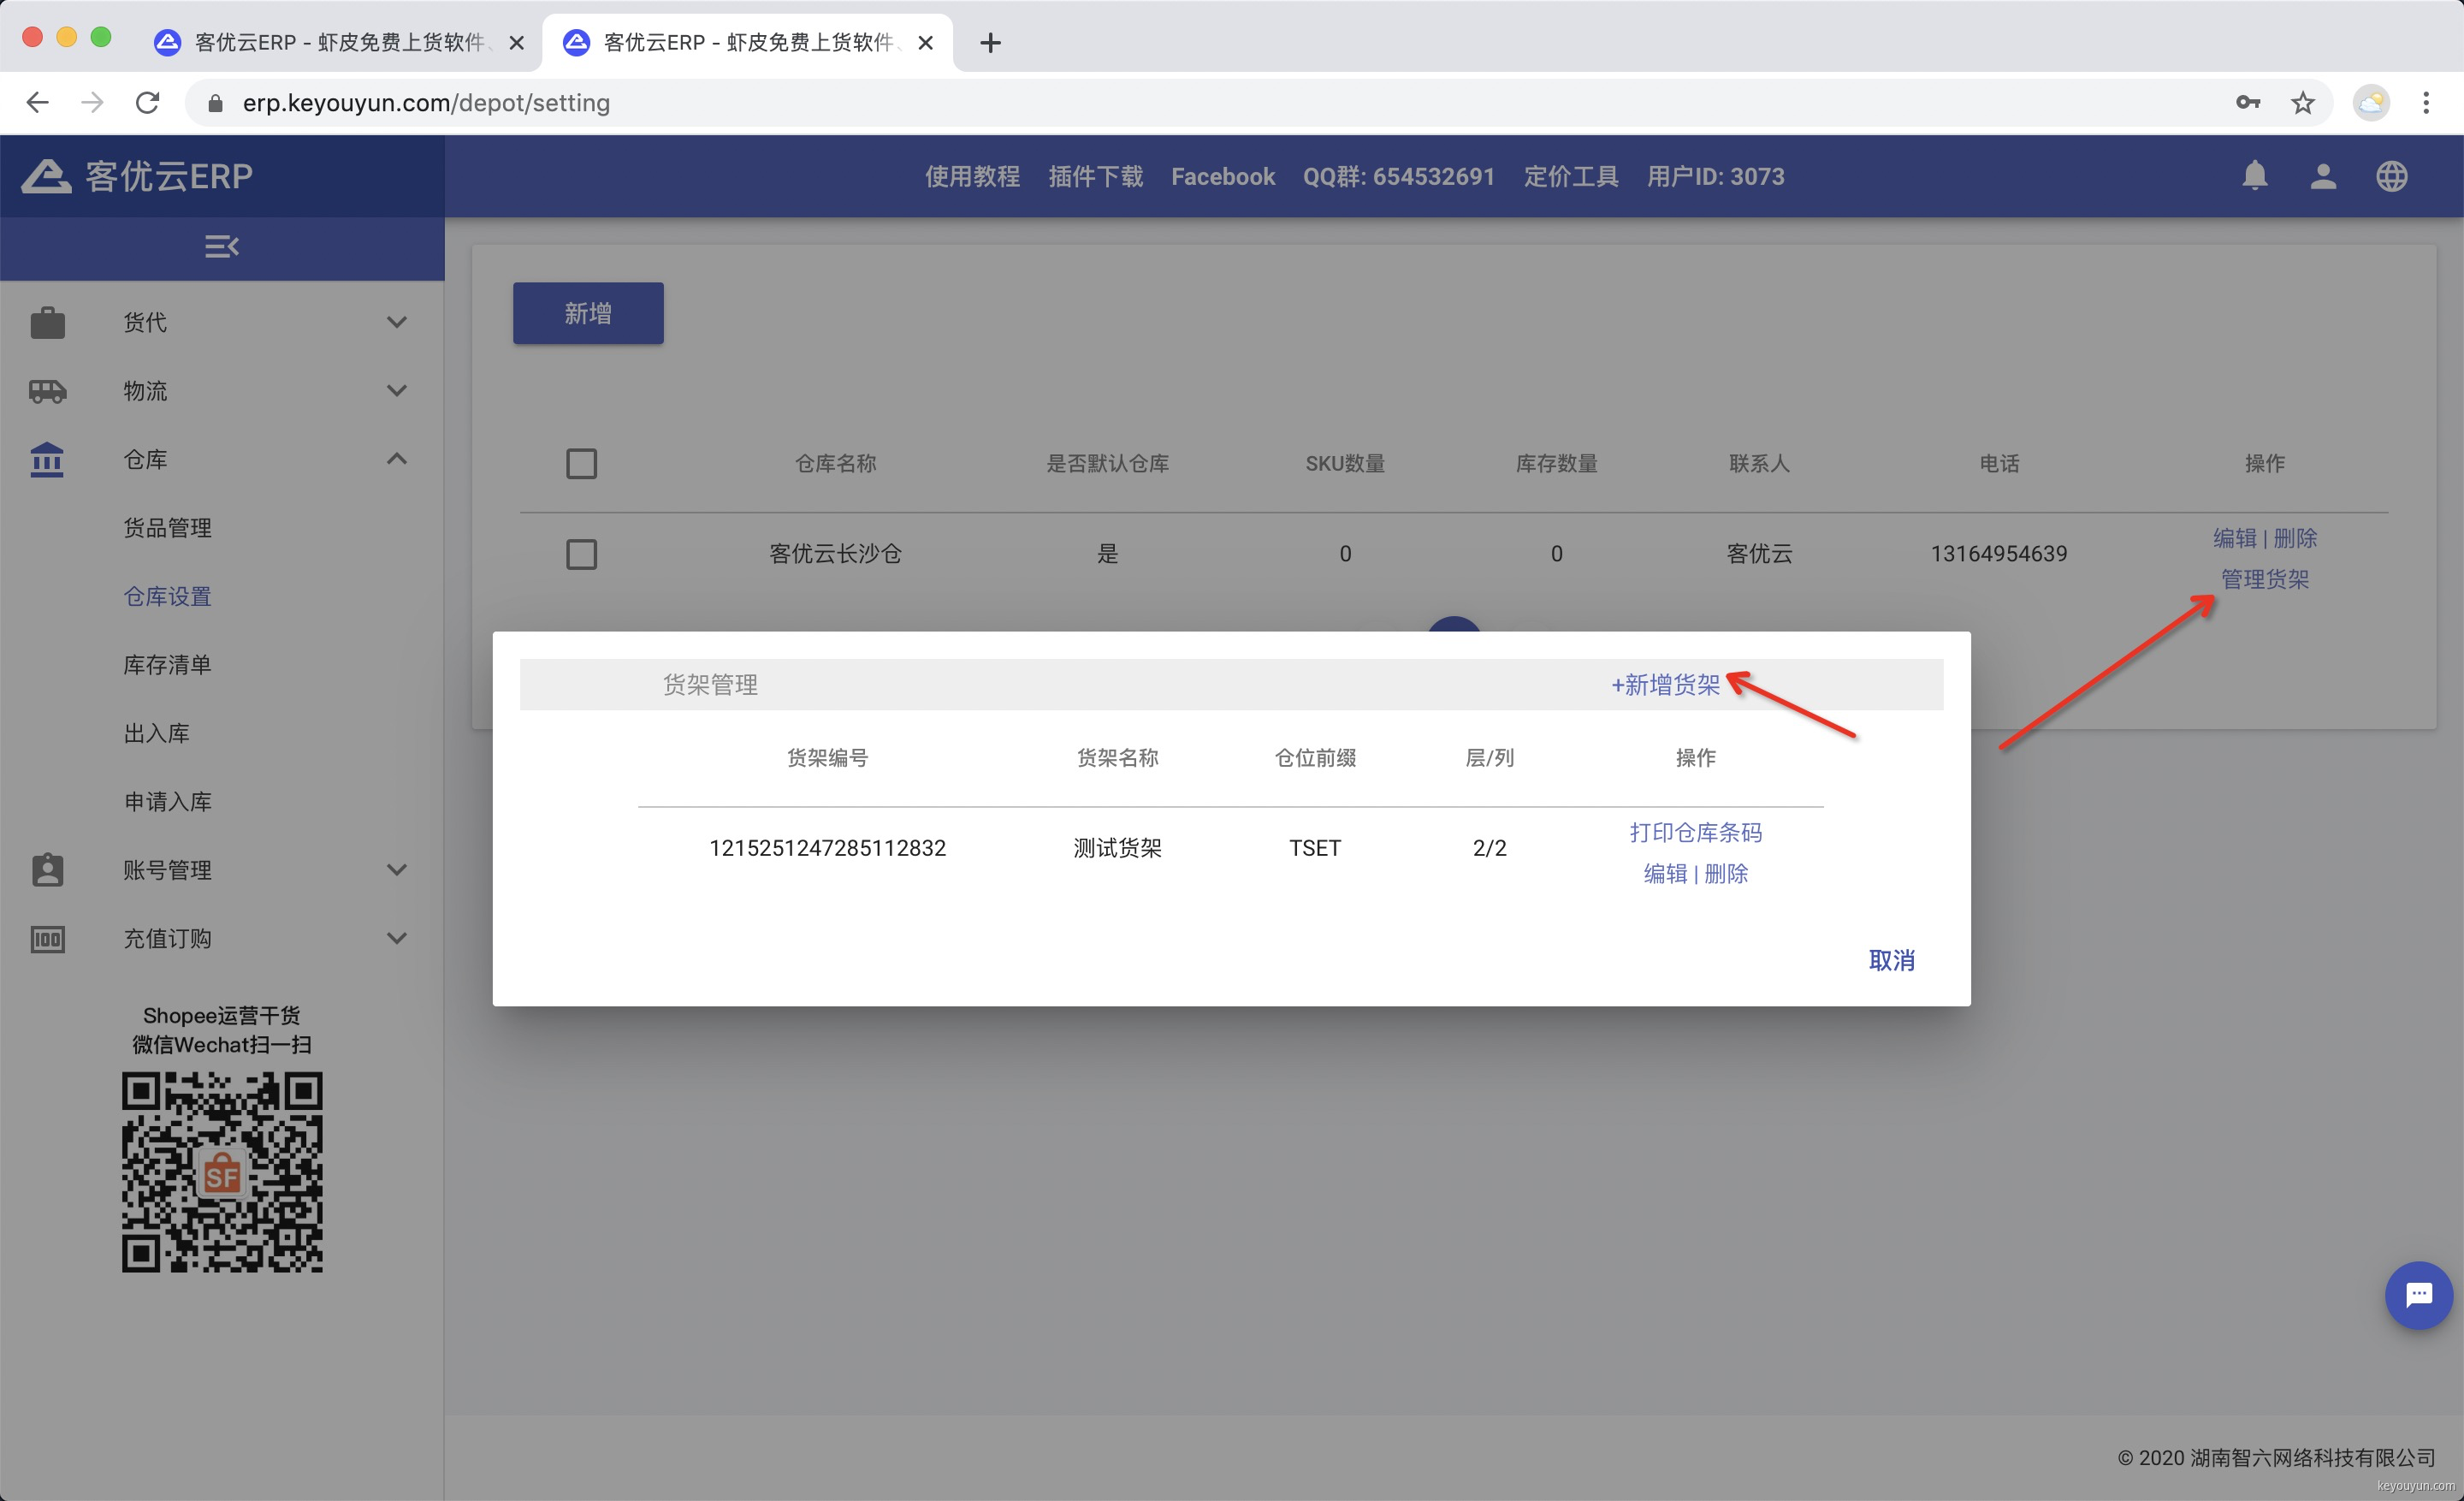Open the chat support bubble
The image size is (2464, 1501).
(2417, 1295)
